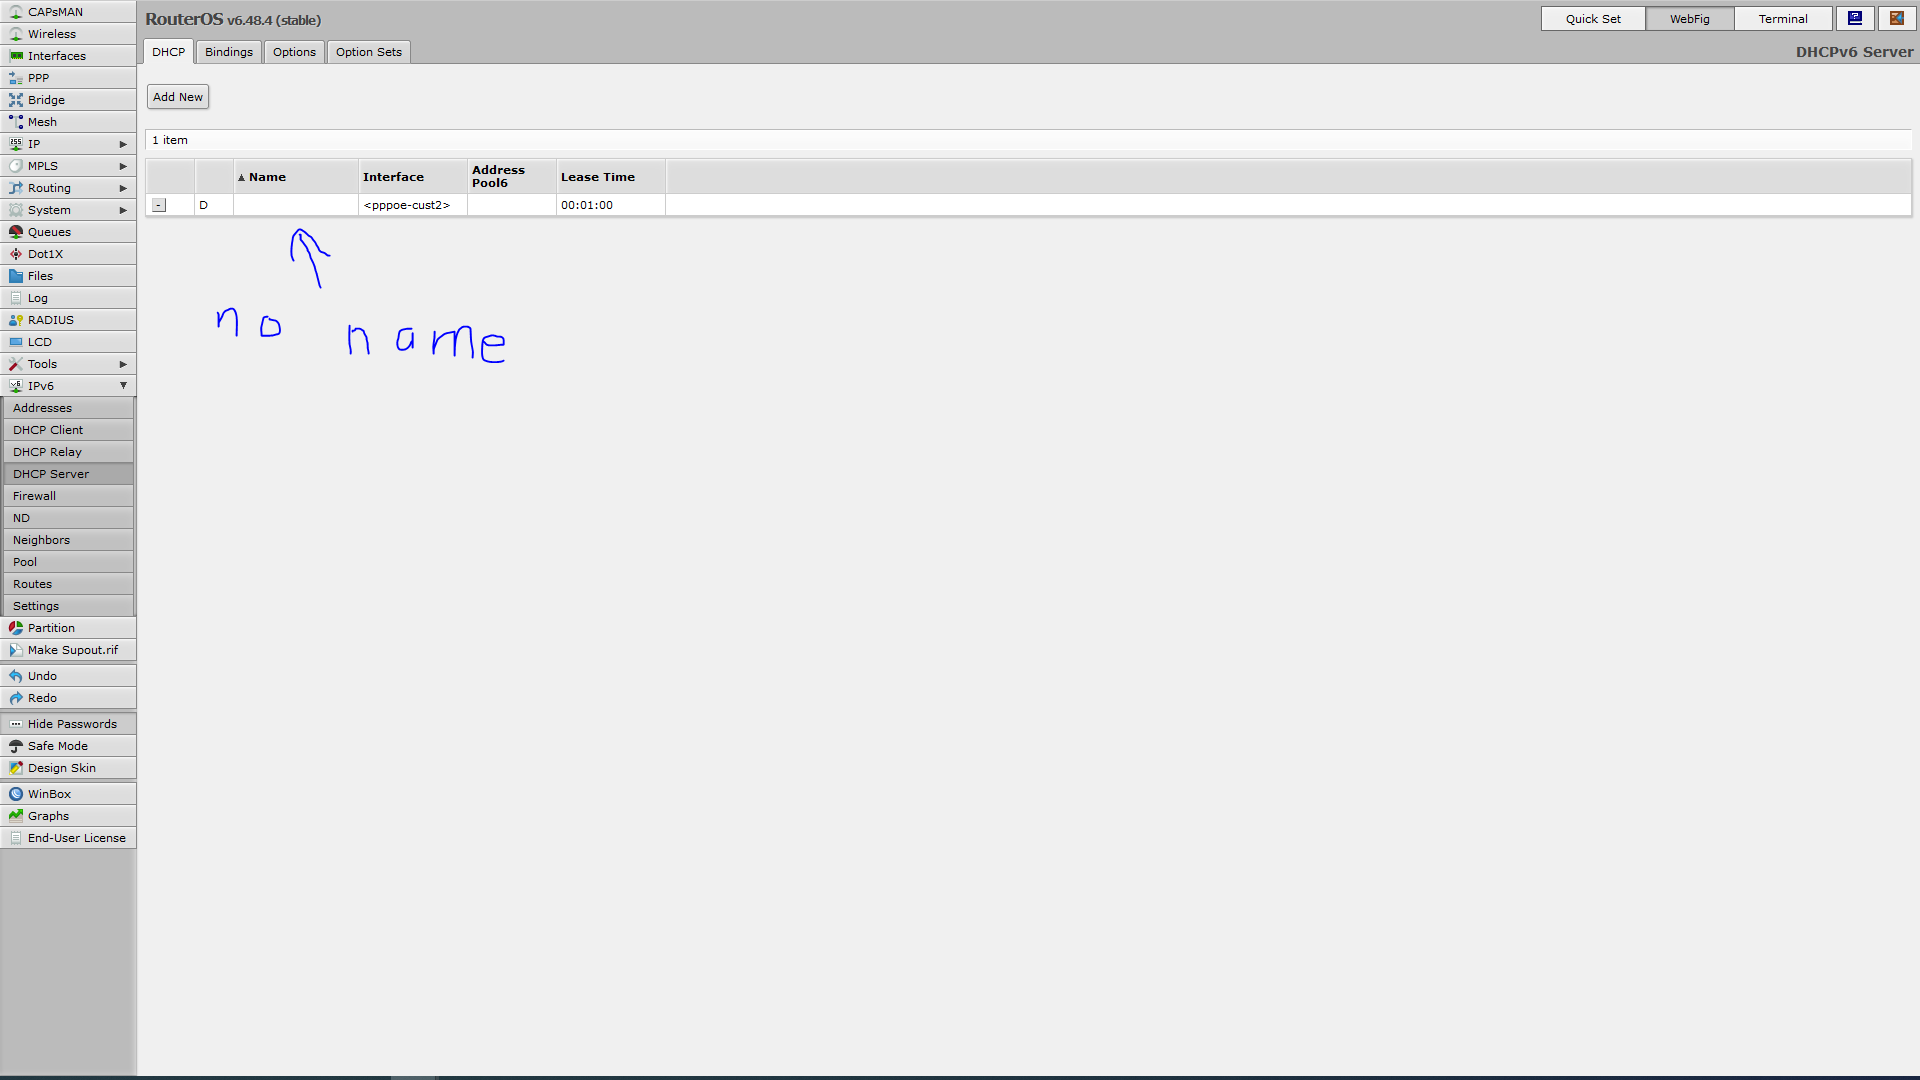Click the WinBox icon
Screen dimensions: 1920x1080
(x=16, y=794)
